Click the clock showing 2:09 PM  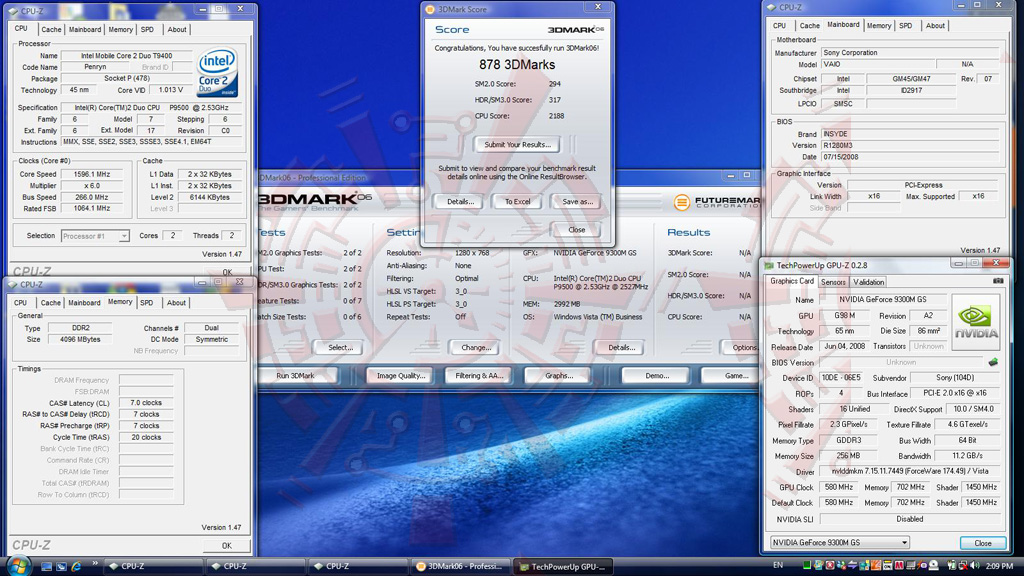click(999, 566)
